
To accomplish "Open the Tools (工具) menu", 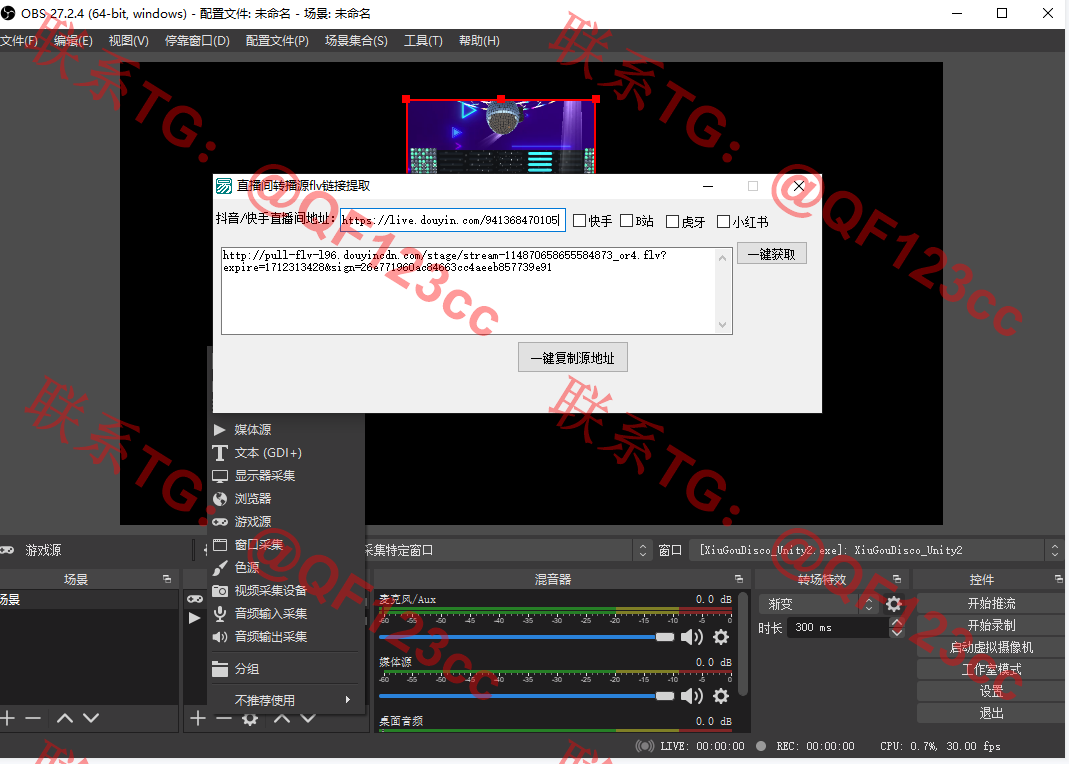I will [x=423, y=41].
